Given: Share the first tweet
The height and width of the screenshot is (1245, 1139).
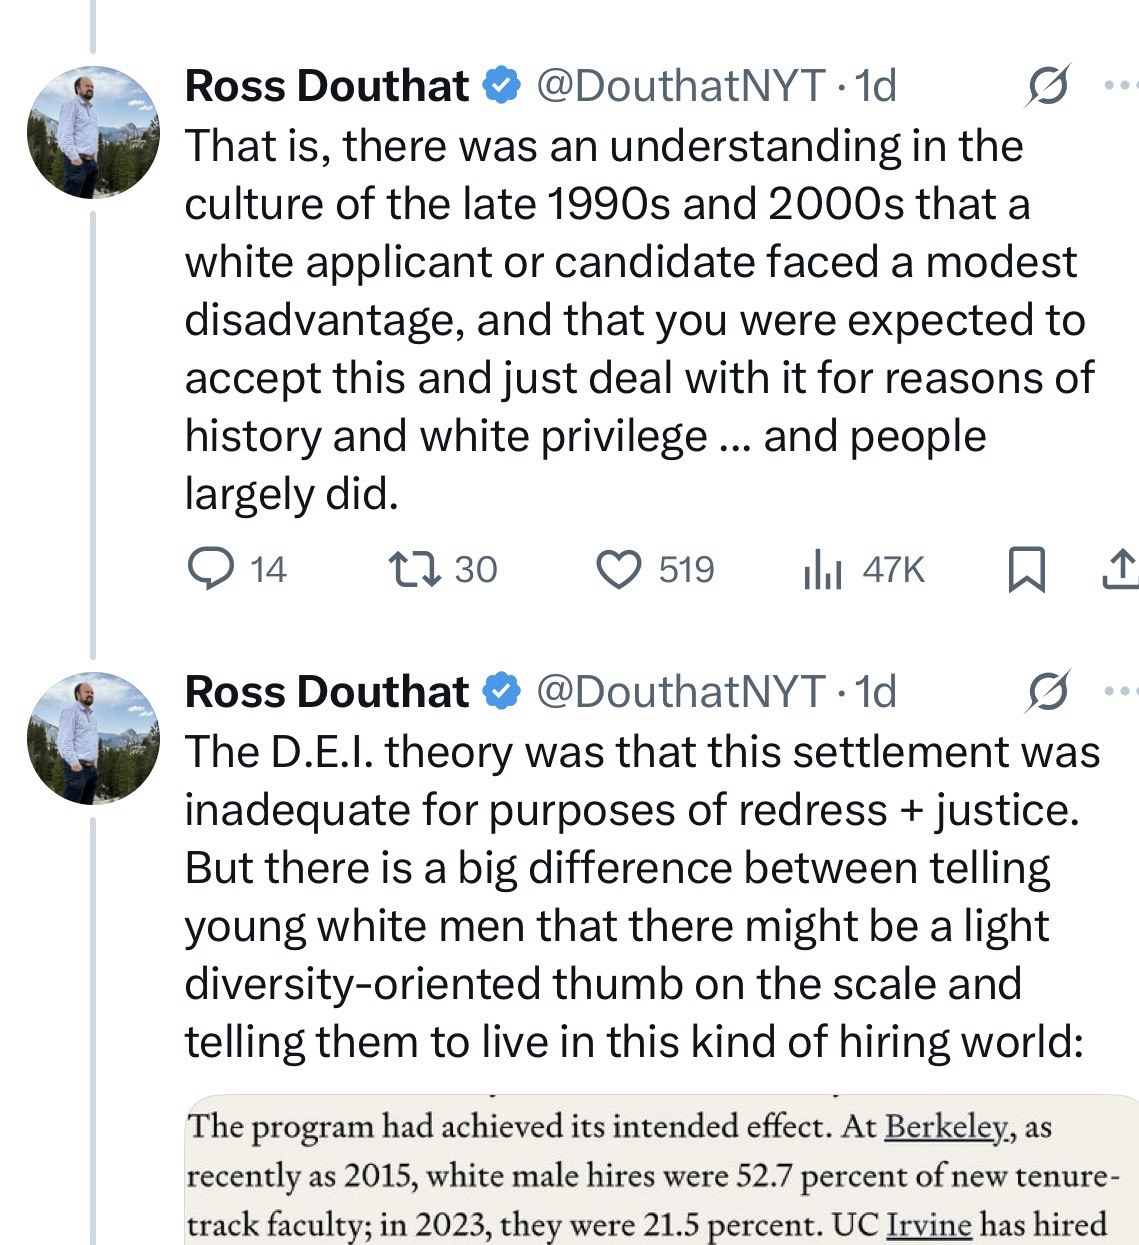Looking at the screenshot, I should click(x=1120, y=569).
